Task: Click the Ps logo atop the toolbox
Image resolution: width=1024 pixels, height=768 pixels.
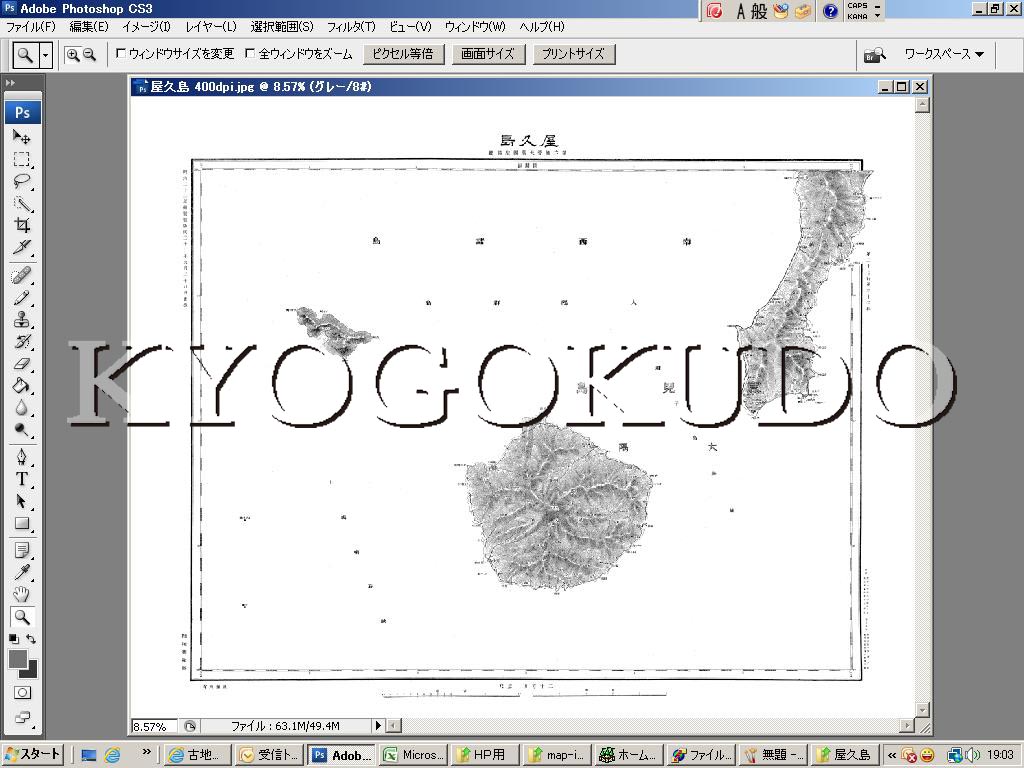Action: pos(23,112)
